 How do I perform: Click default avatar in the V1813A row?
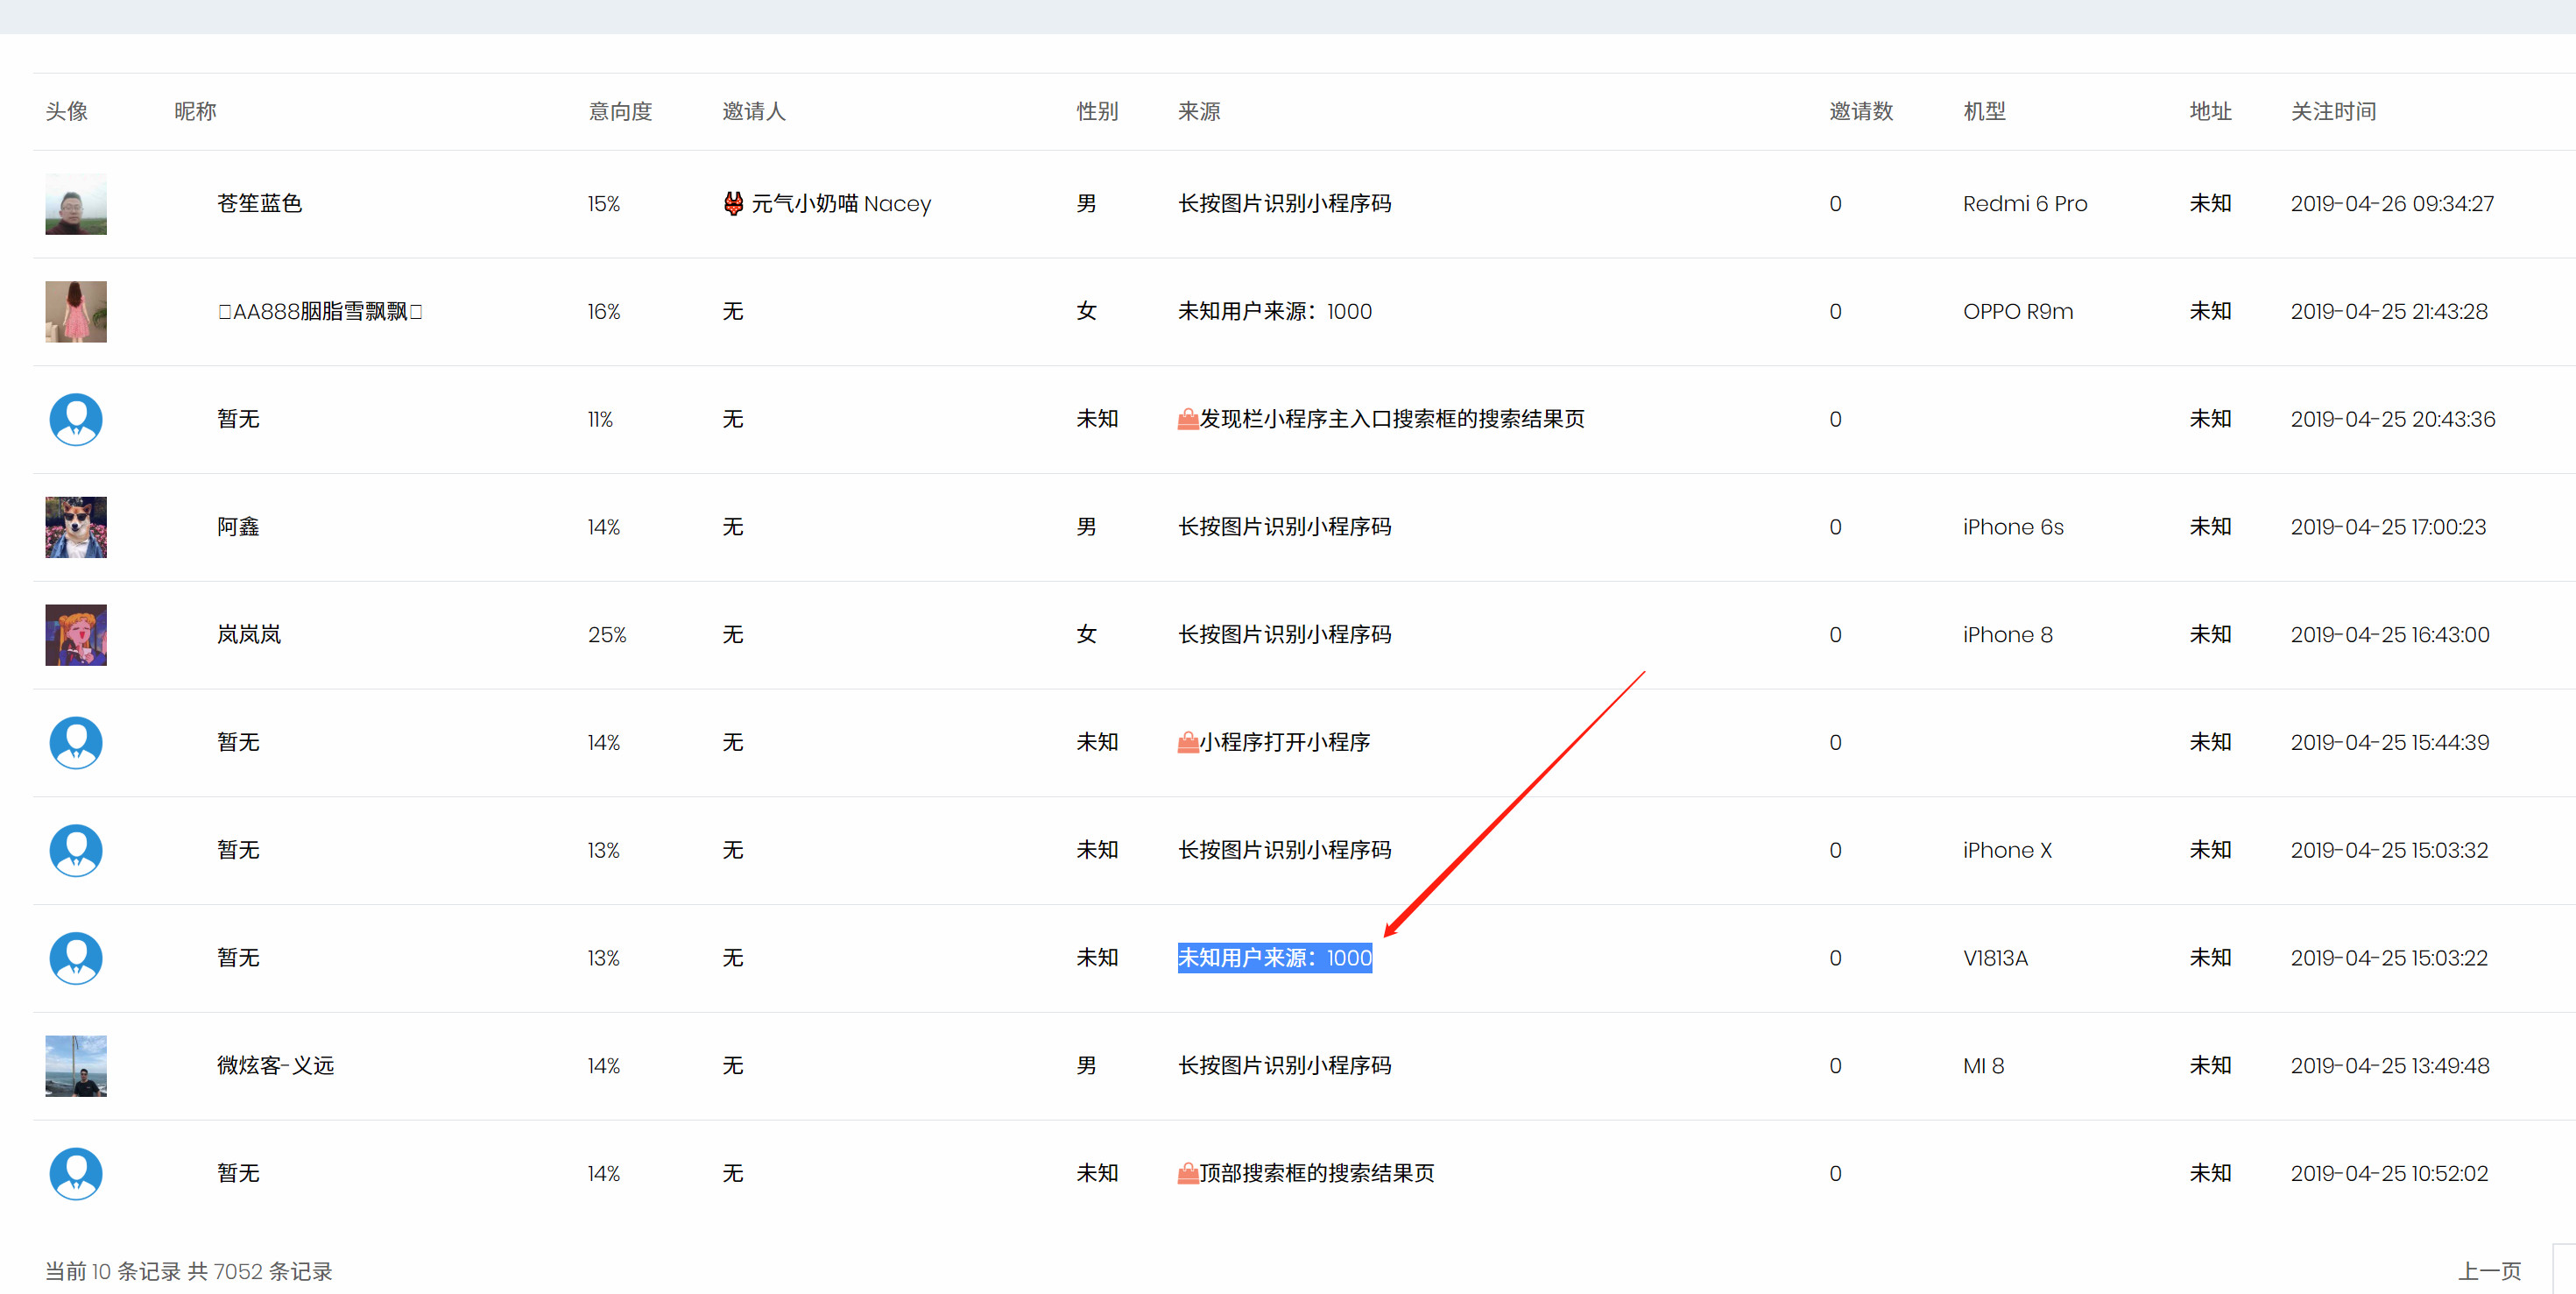tap(76, 958)
